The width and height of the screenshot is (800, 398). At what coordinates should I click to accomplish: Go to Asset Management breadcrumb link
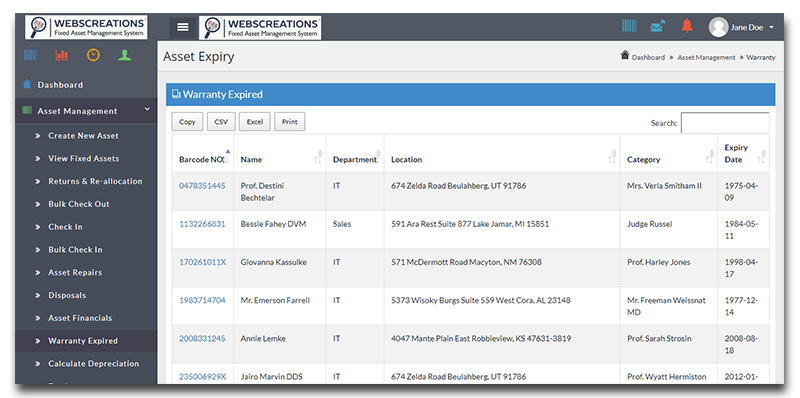tap(707, 58)
